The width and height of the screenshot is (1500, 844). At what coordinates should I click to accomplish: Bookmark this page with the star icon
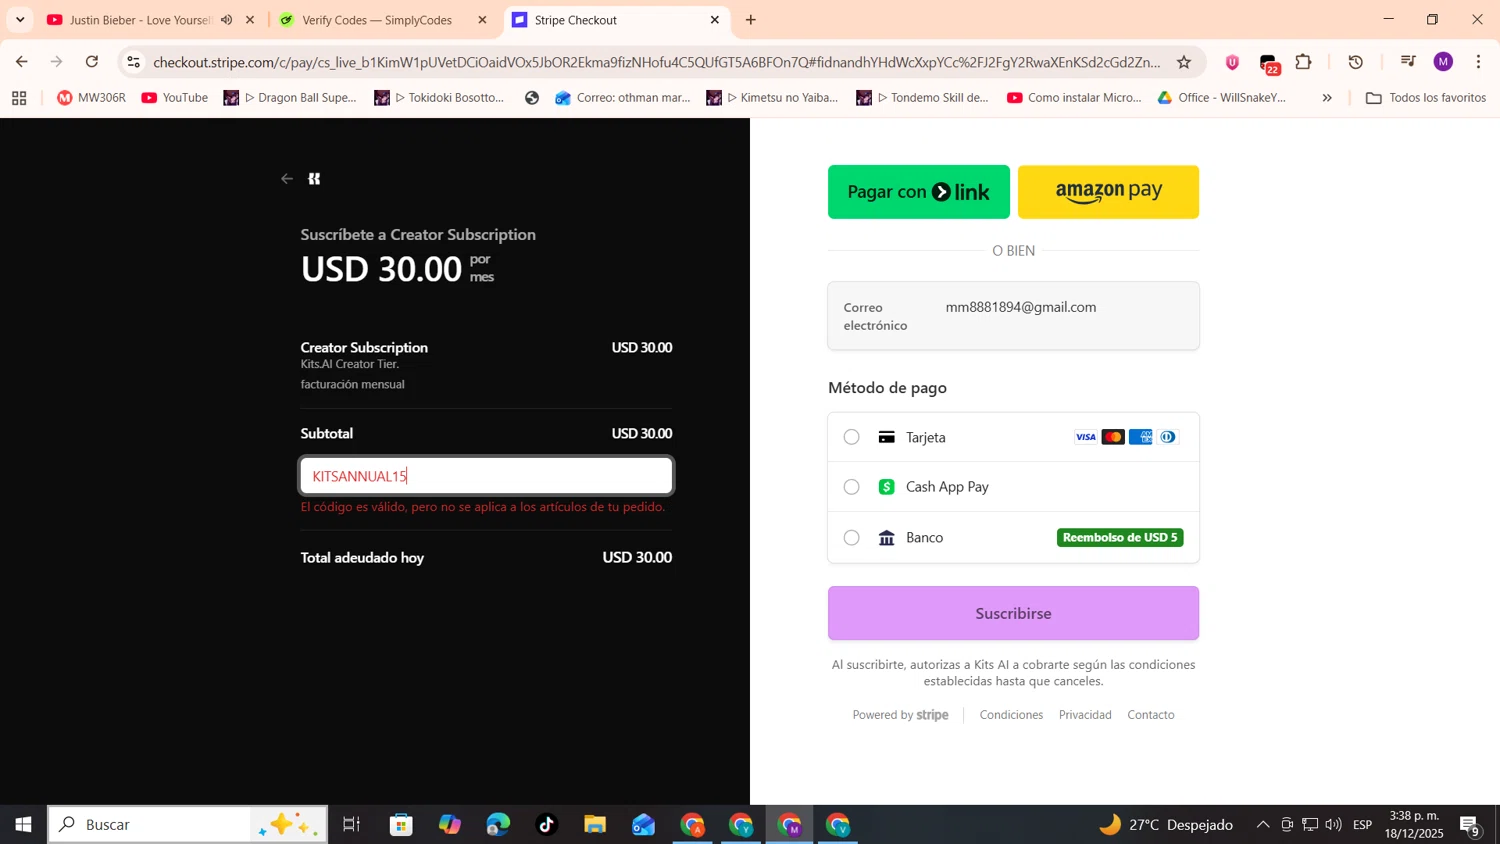[1184, 62]
